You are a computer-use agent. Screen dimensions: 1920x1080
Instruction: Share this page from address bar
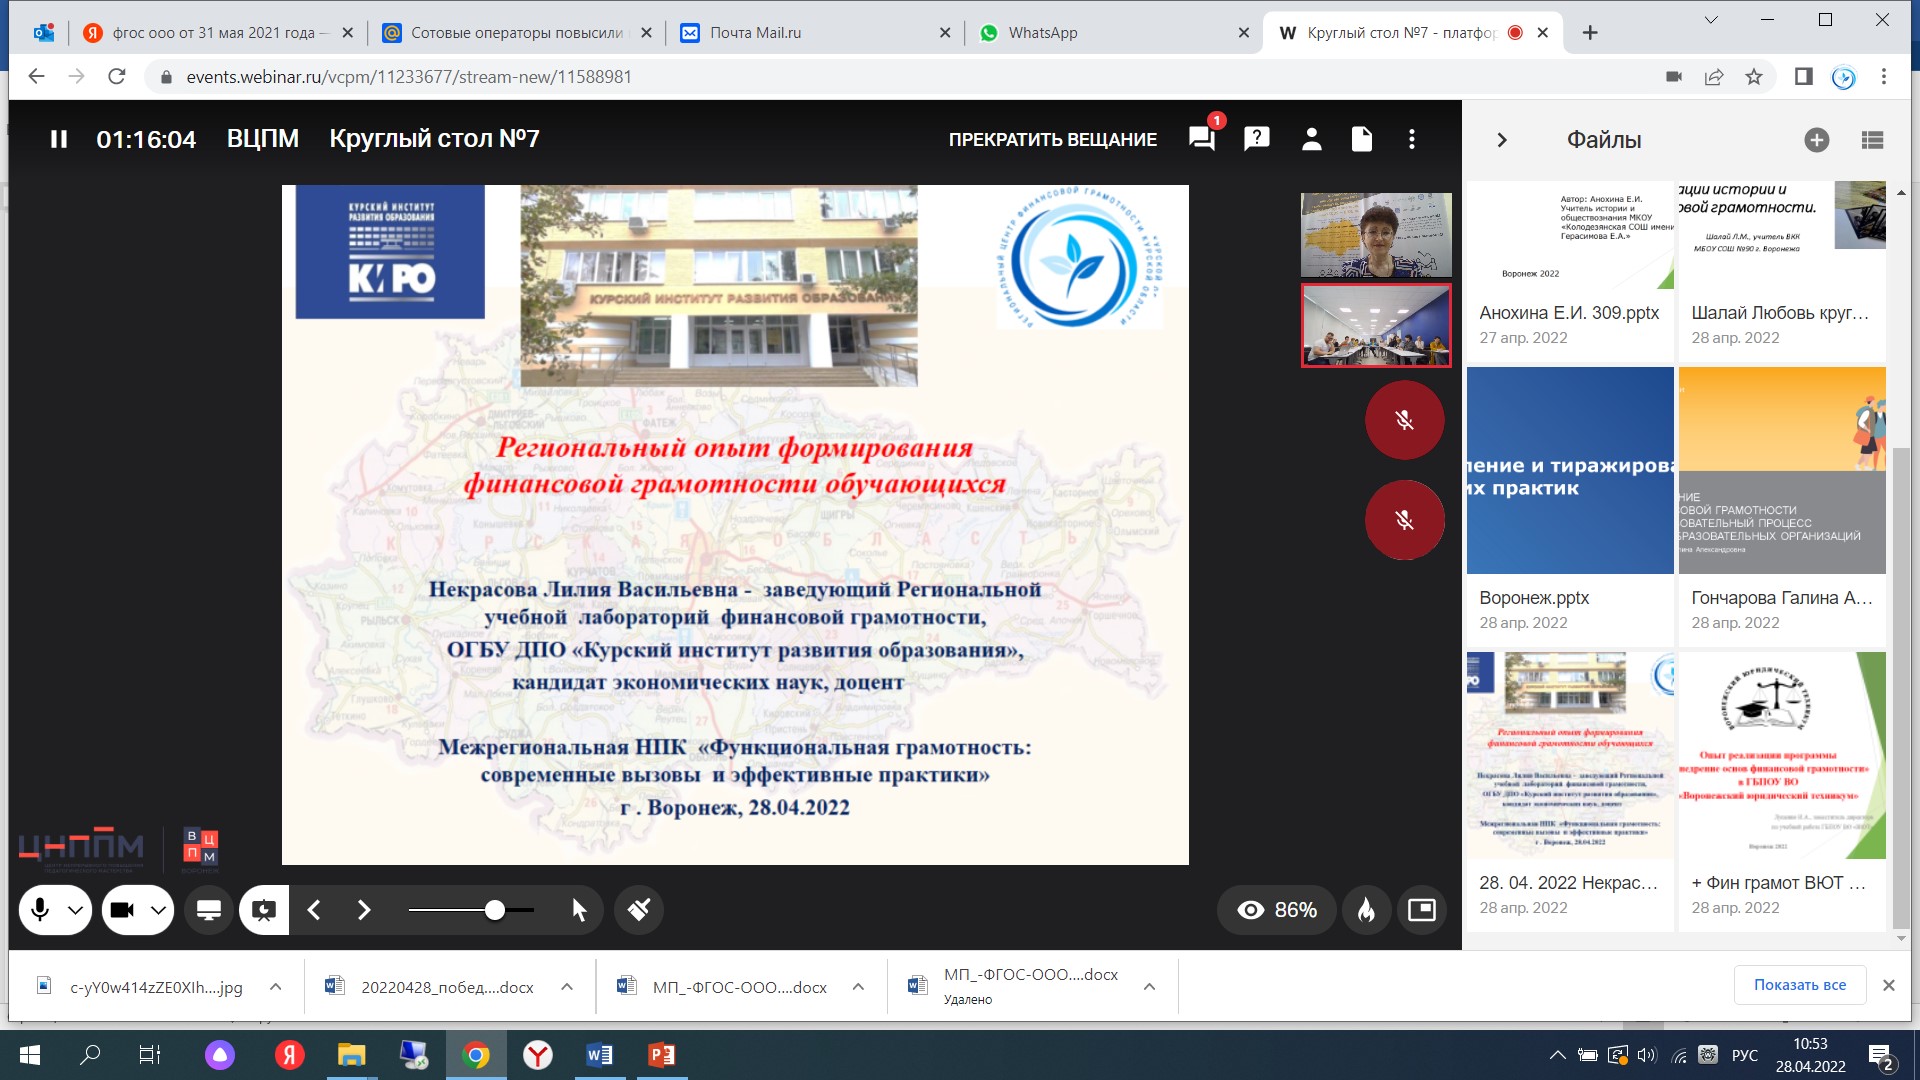pos(1714,77)
